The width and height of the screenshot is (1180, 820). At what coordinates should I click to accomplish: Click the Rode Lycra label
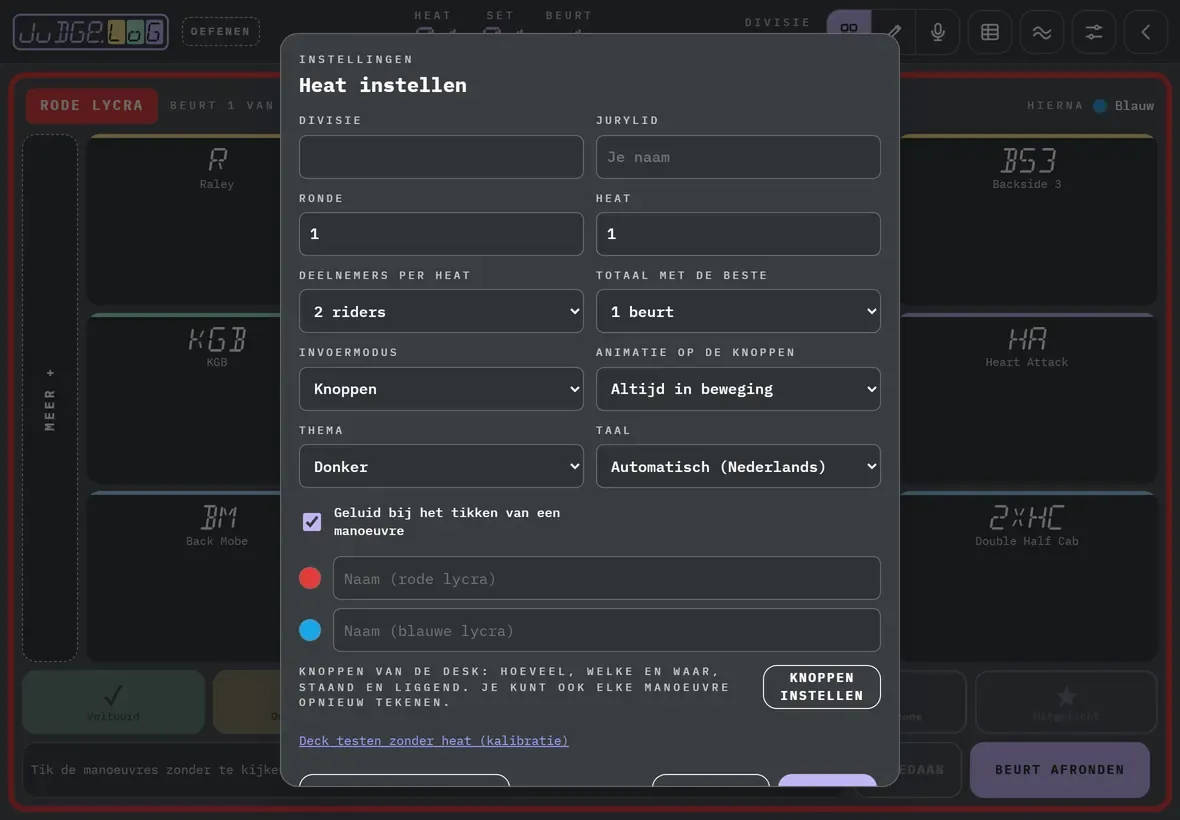click(92, 105)
